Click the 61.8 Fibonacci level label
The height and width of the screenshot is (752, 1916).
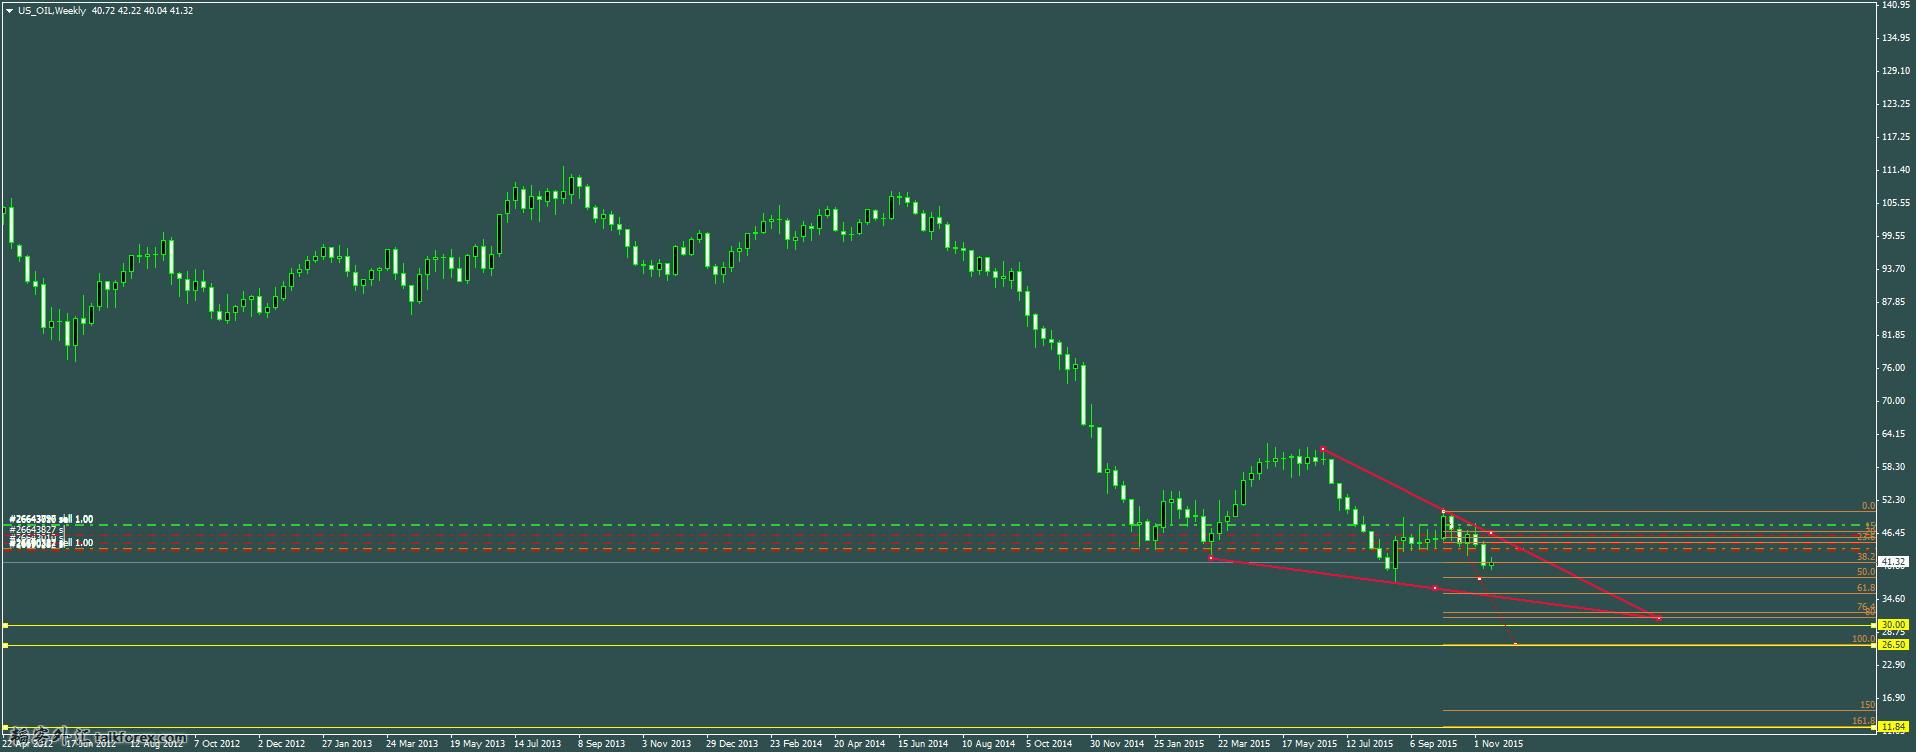tap(1865, 588)
